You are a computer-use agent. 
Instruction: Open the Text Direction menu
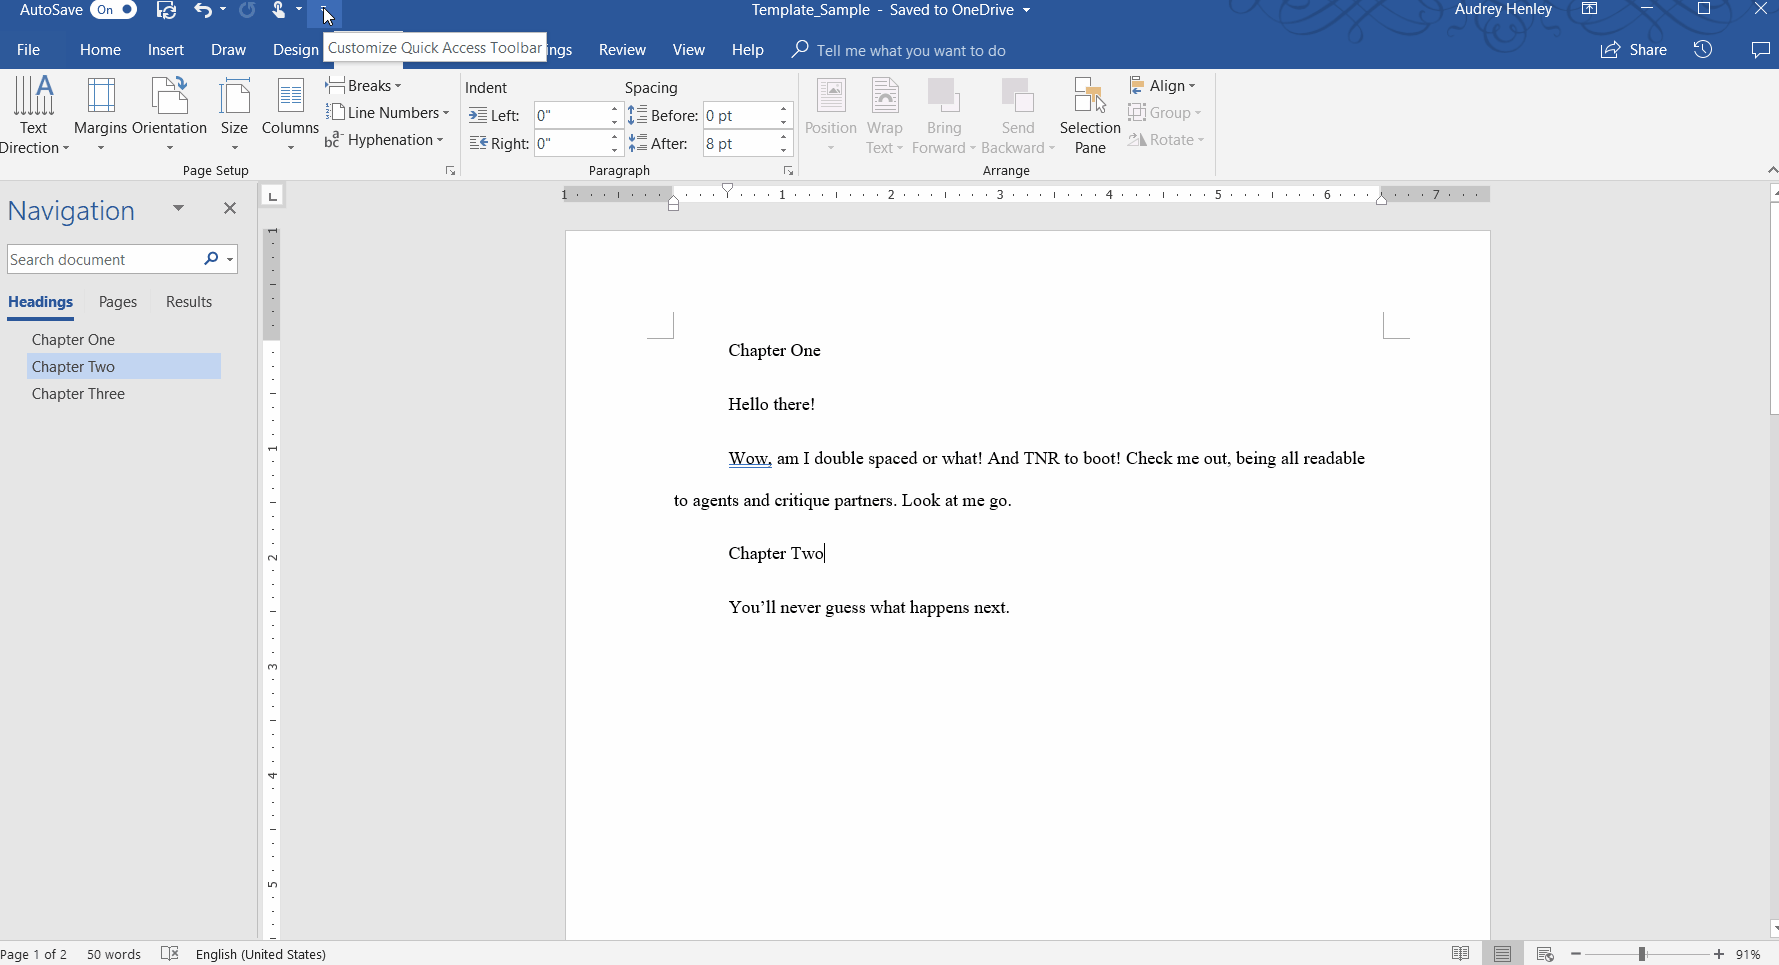pos(34,115)
